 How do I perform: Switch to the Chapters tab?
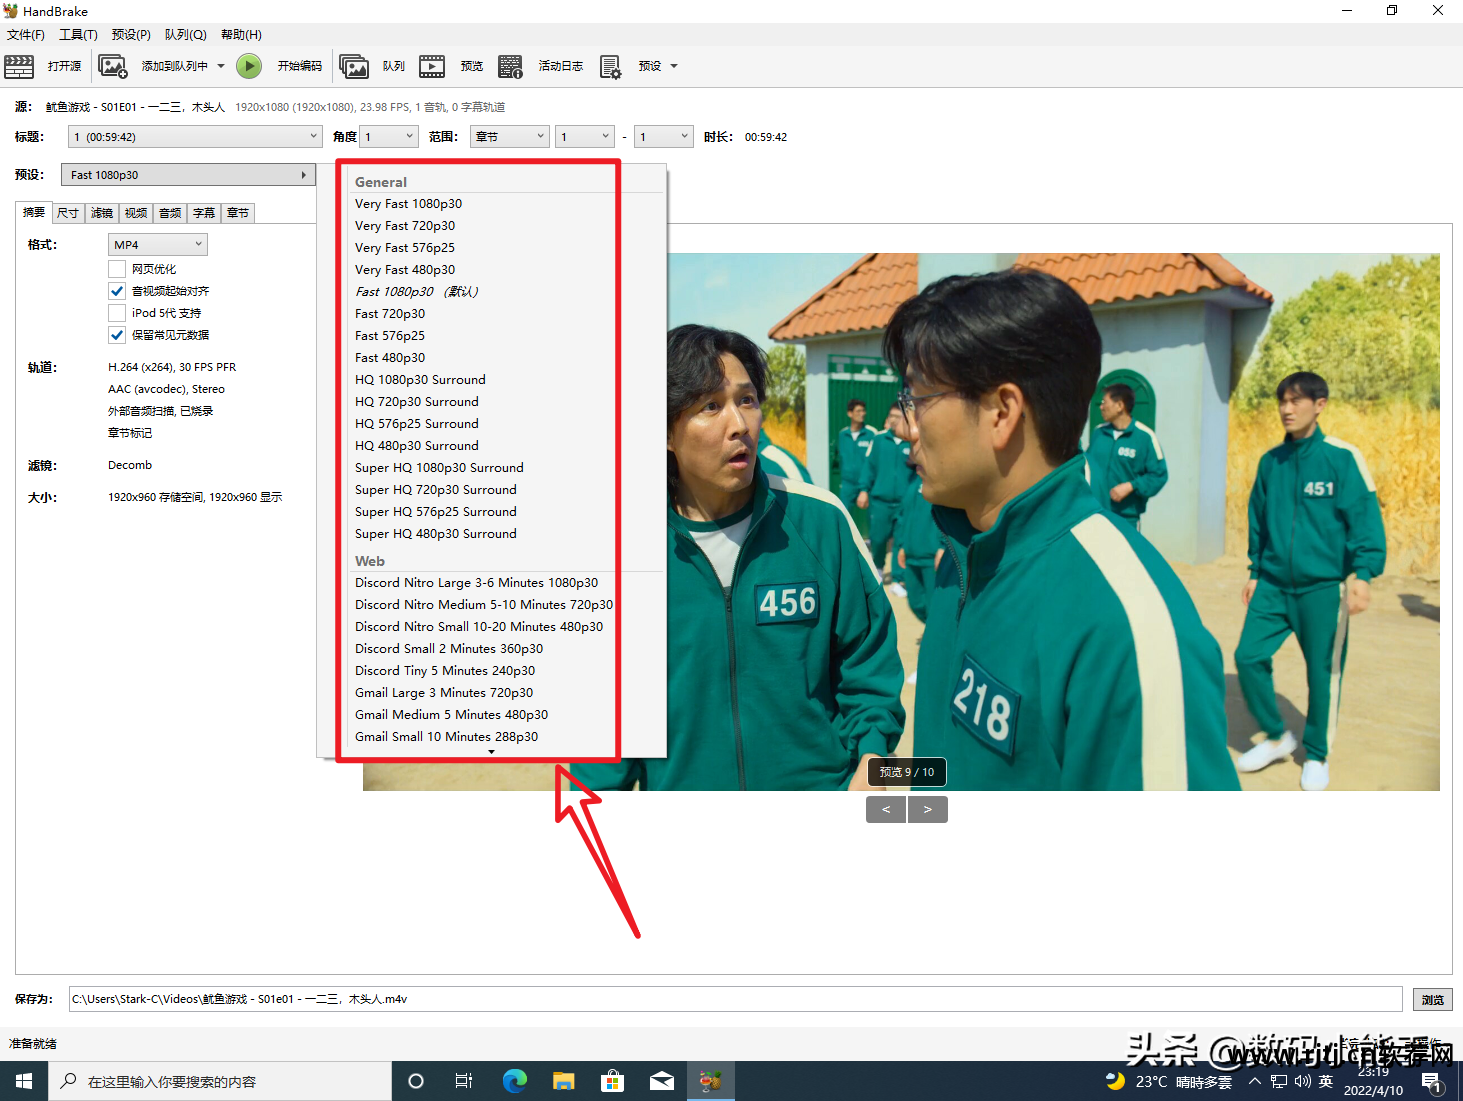click(x=238, y=213)
